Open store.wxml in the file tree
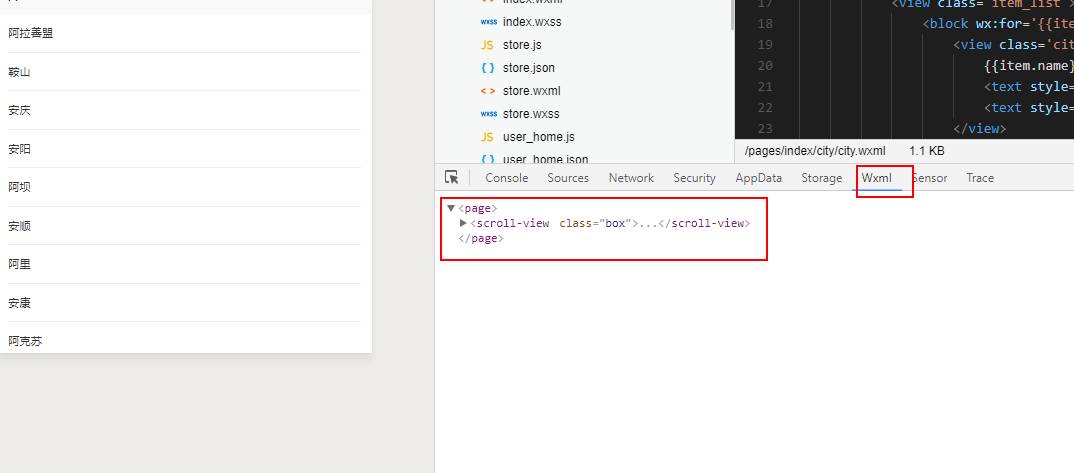Viewport: 1074px width, 473px height. click(x=532, y=91)
